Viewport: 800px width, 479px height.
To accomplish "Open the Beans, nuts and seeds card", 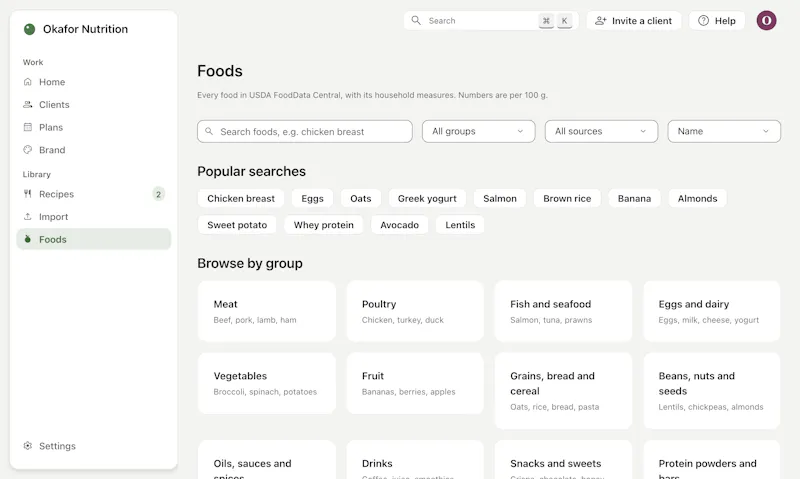I will tap(712, 391).
